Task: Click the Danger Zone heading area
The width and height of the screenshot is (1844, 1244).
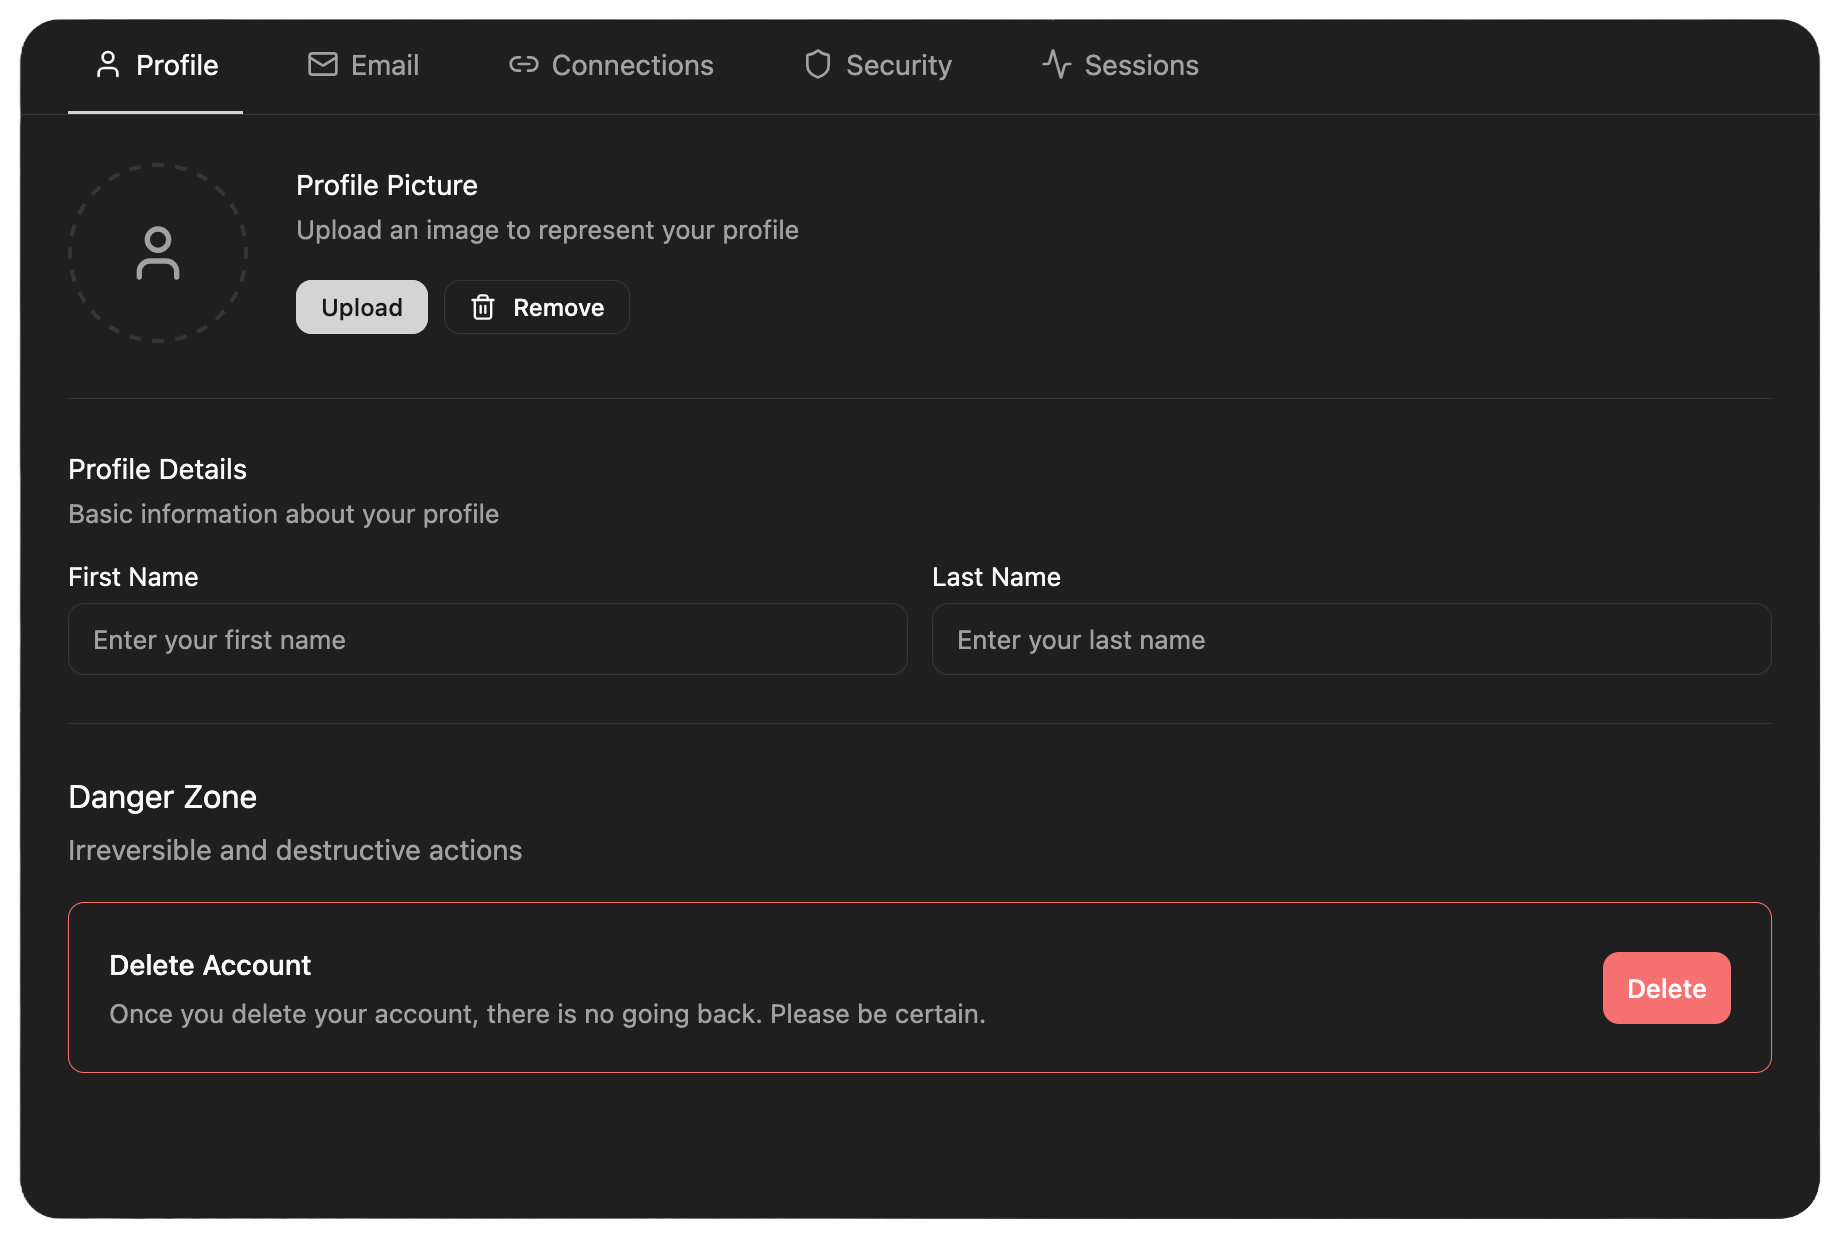Action: pyautogui.click(x=162, y=797)
